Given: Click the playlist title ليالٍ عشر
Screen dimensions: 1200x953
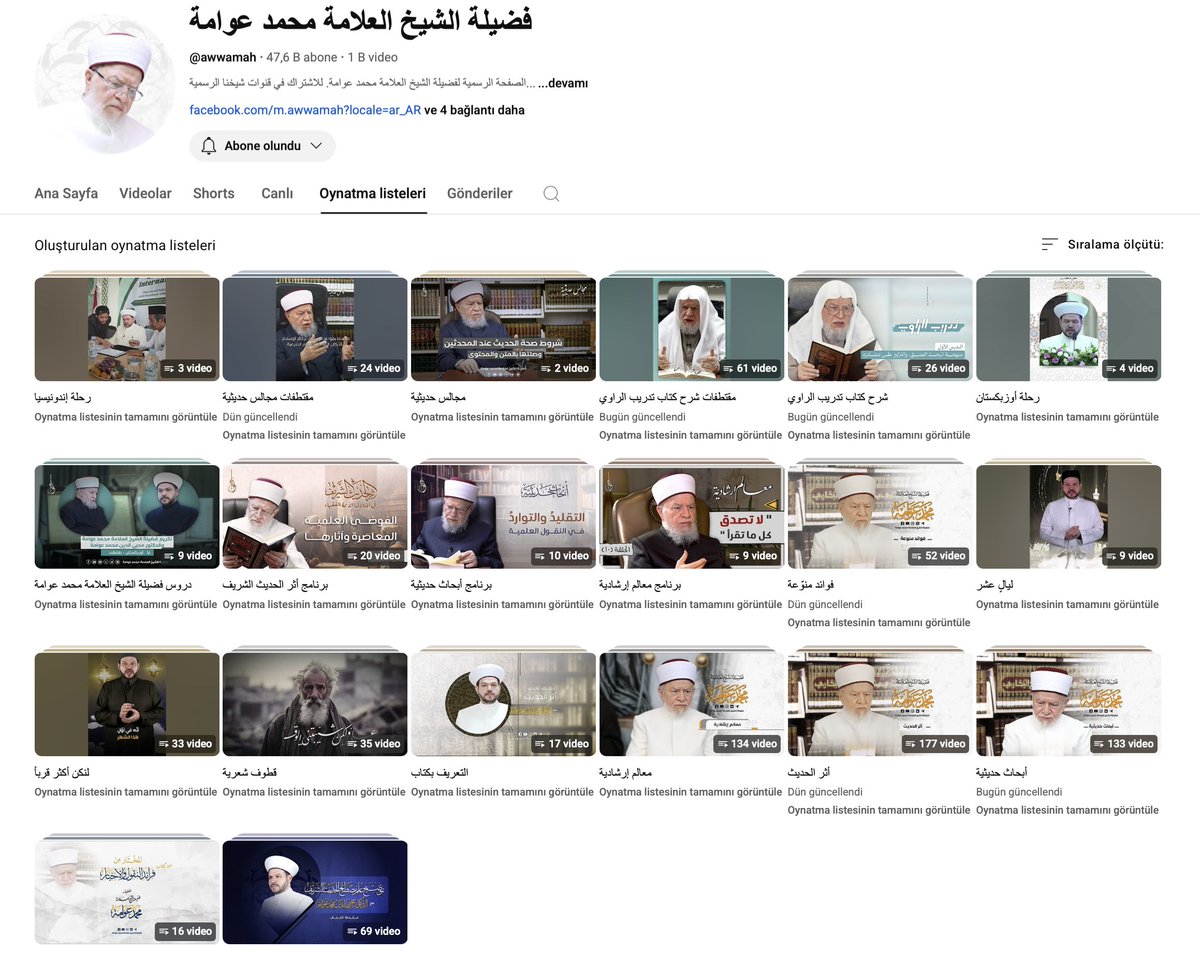Looking at the screenshot, I should (x=996, y=584).
